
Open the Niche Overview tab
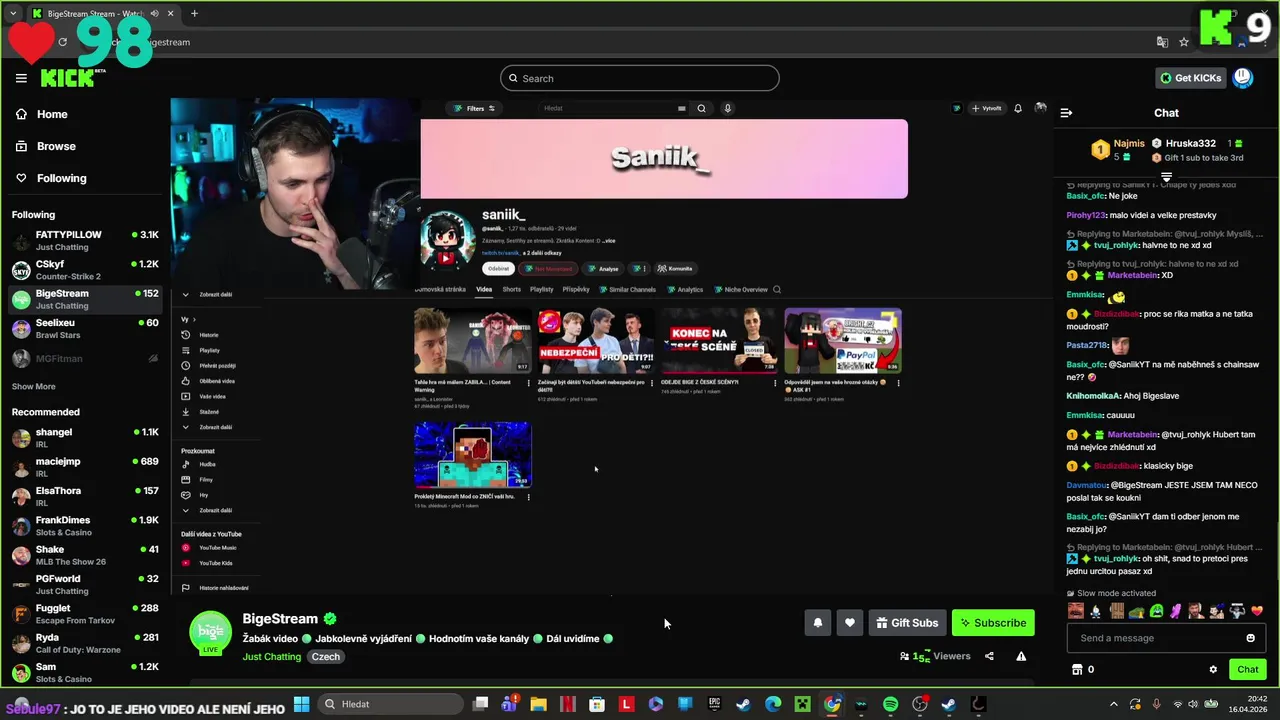pos(741,290)
